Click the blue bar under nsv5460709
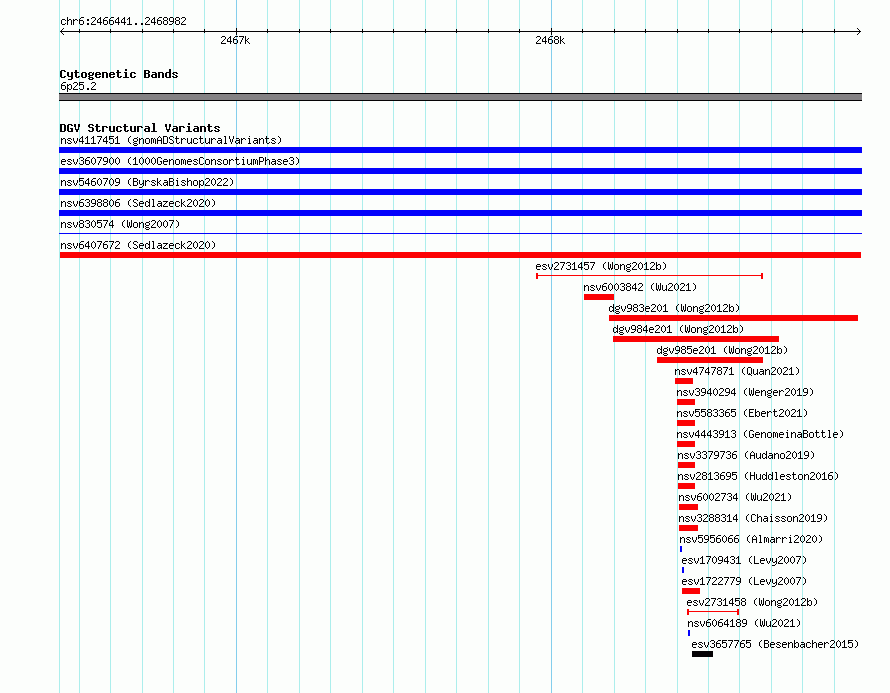The height and width of the screenshot is (693, 890). (460, 192)
